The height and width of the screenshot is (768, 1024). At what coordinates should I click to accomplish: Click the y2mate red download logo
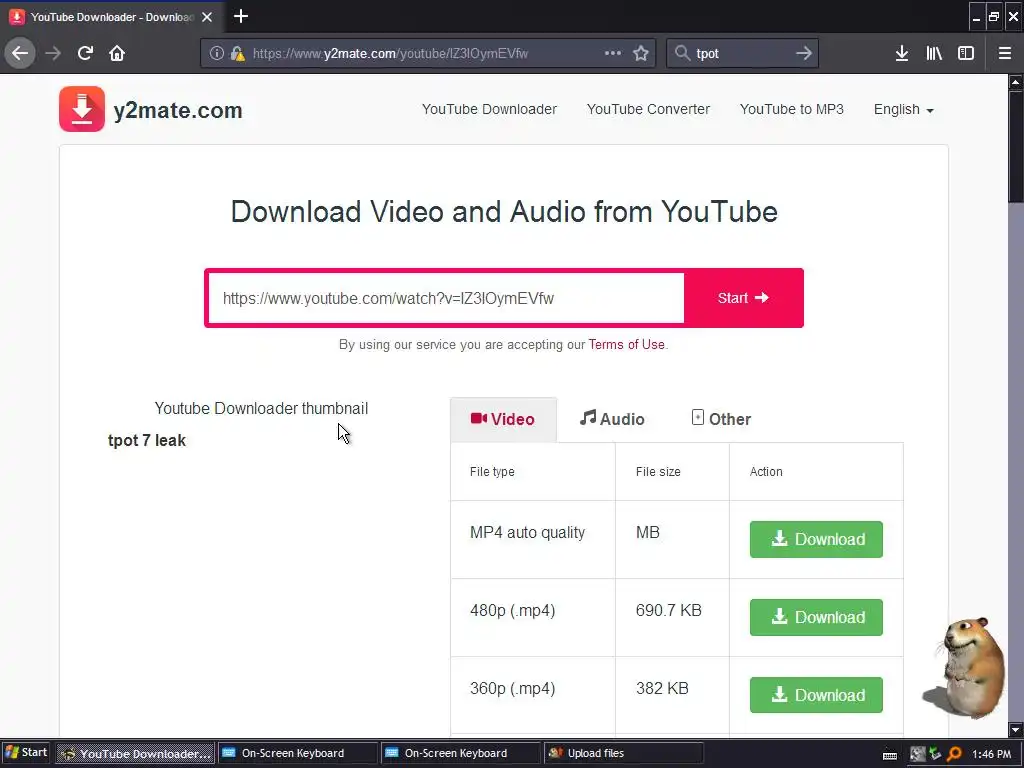click(82, 109)
